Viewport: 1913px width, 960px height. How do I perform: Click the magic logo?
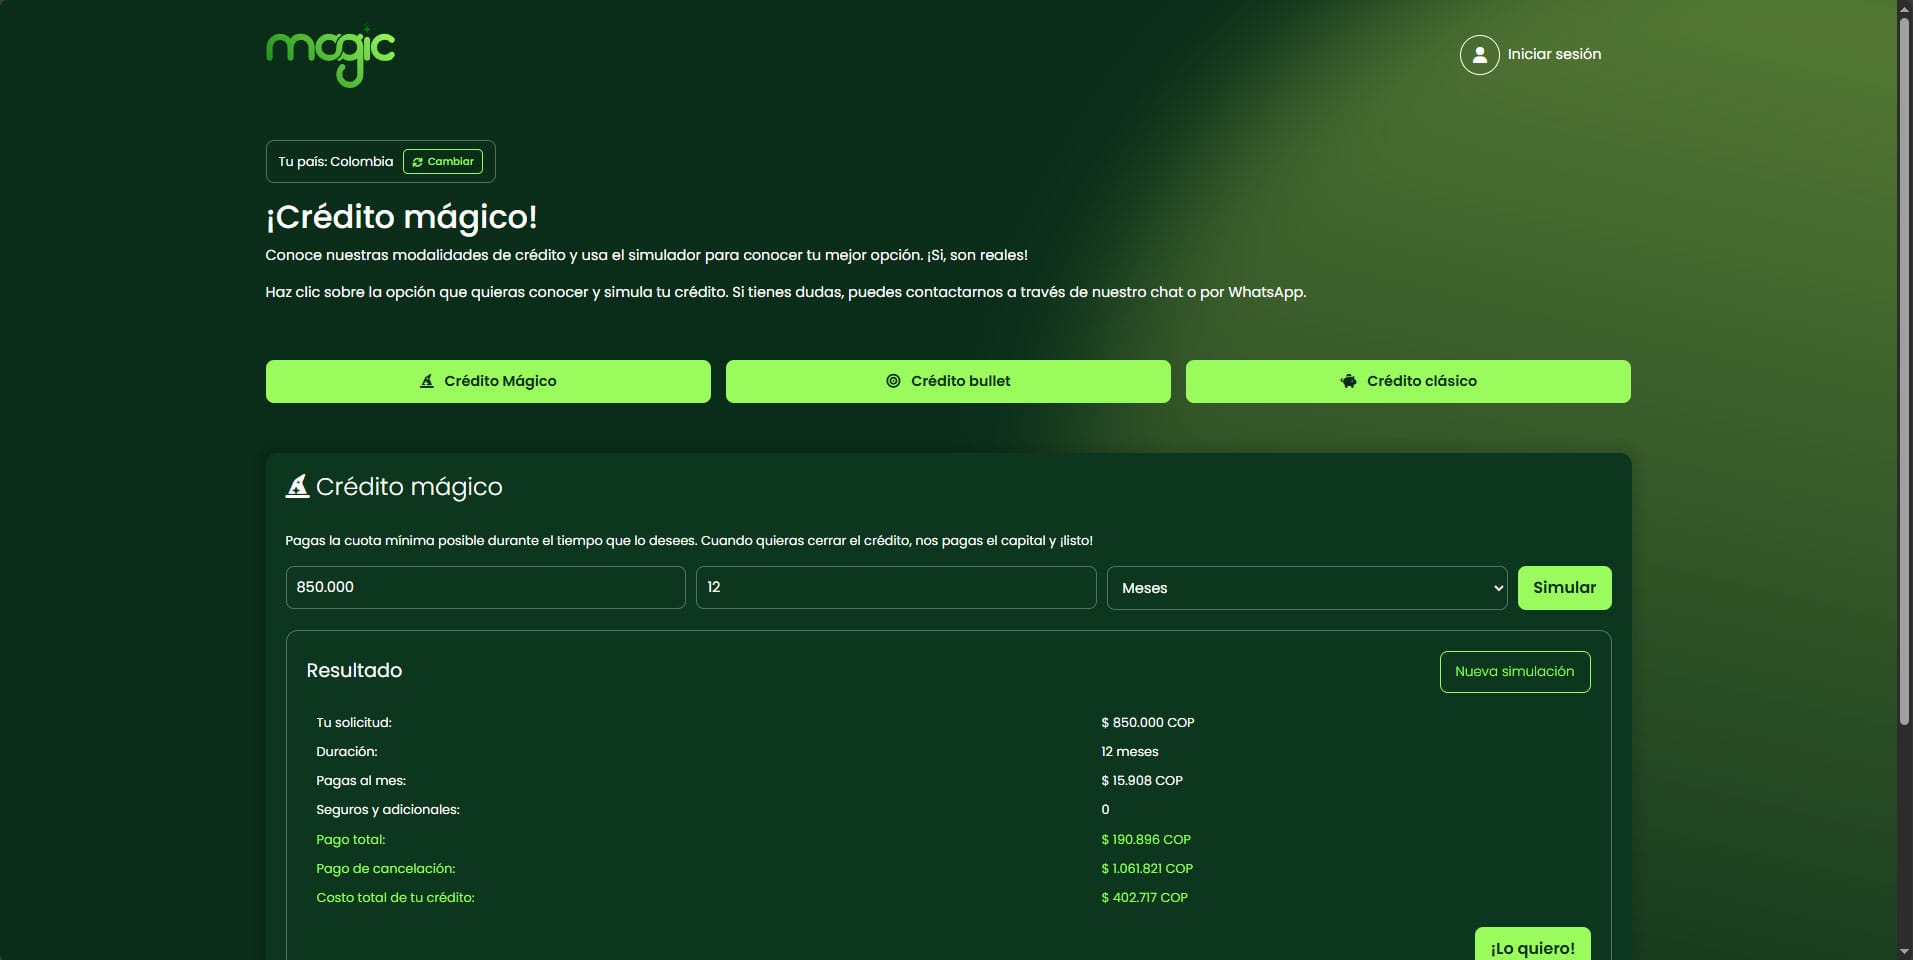pyautogui.click(x=330, y=56)
